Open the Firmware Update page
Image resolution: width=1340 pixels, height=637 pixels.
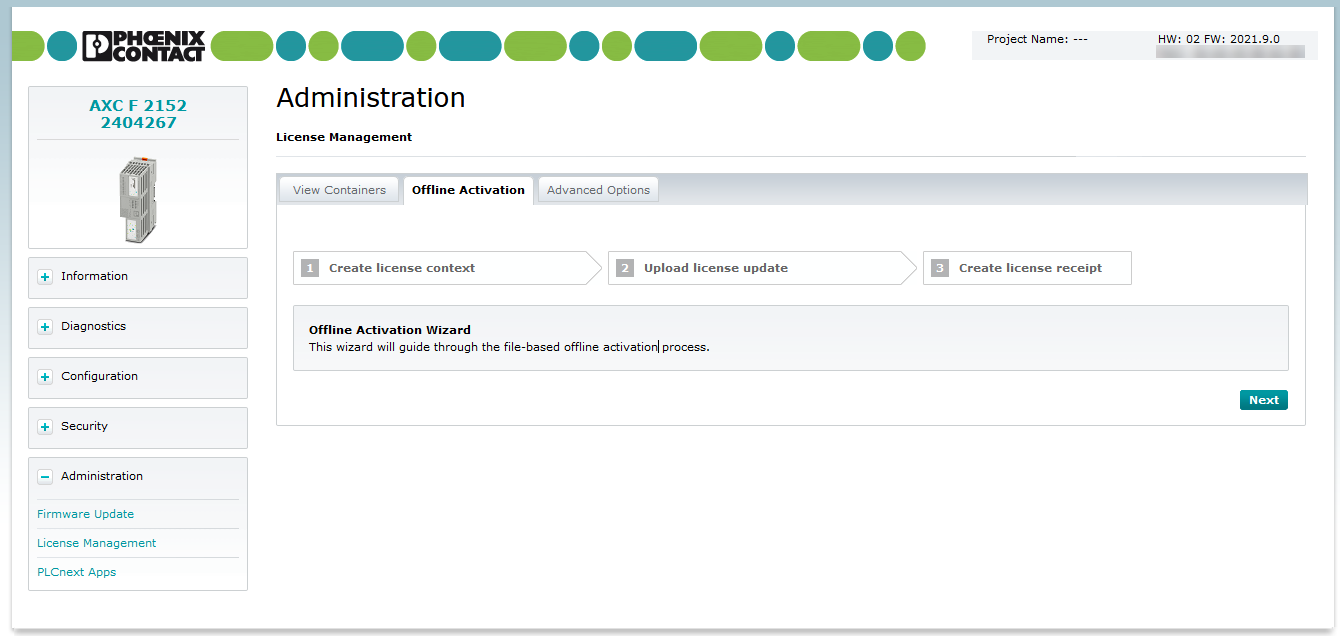pyautogui.click(x=85, y=514)
